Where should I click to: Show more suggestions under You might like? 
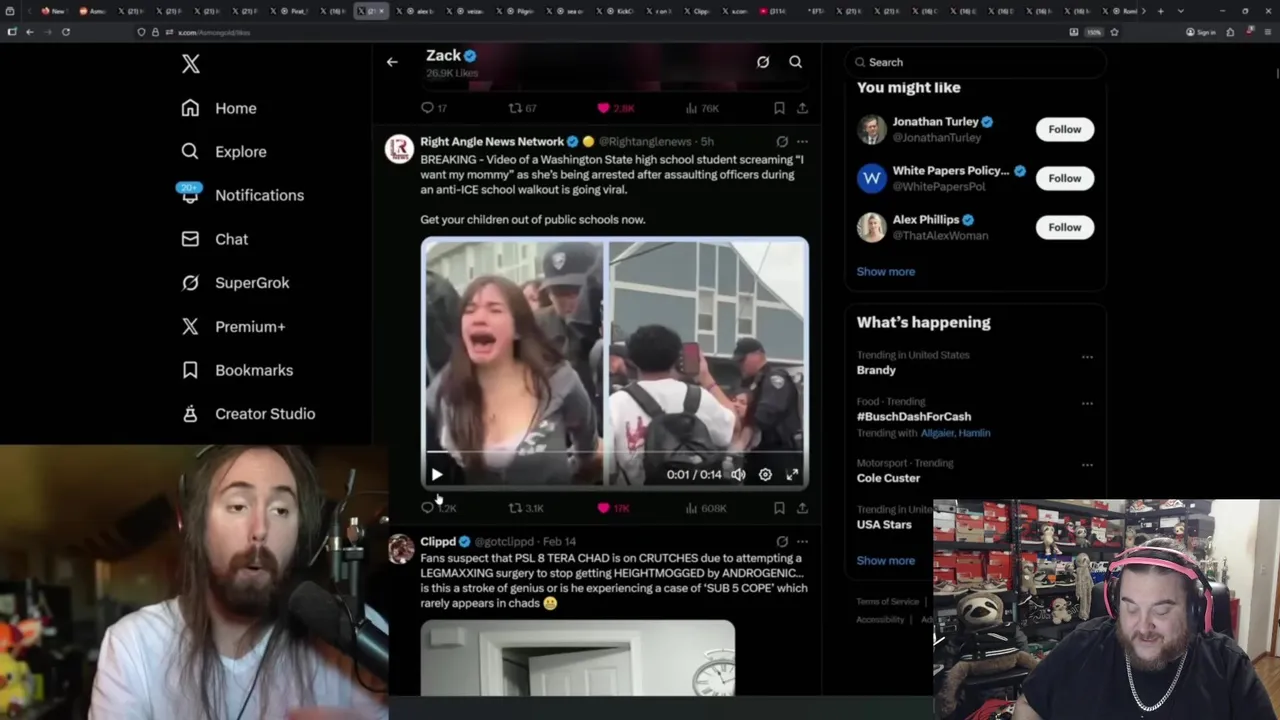coord(886,271)
